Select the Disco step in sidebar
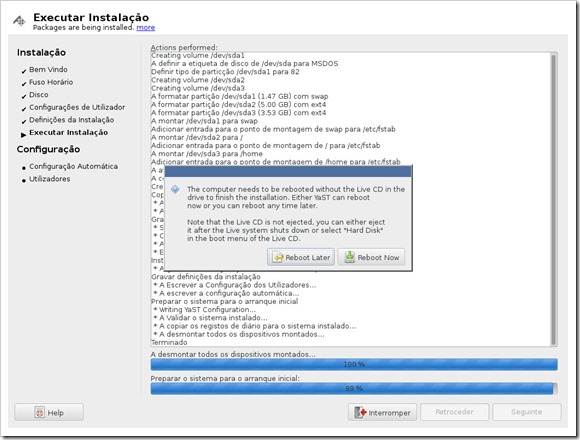The width and height of the screenshot is (580, 440). pyautogui.click(x=39, y=95)
